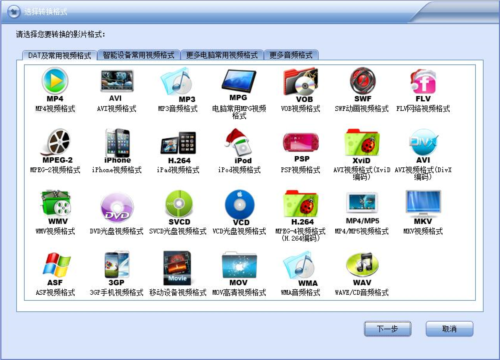Select the Movie mobile device format icon

[177, 268]
